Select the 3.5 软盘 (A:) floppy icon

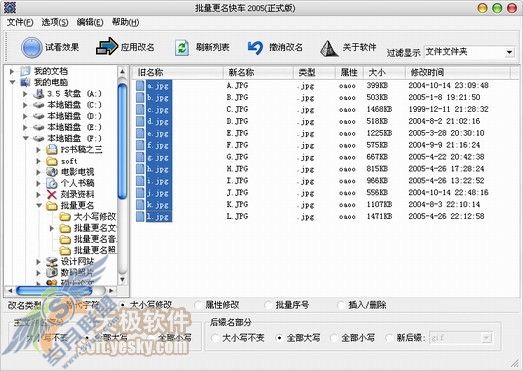[x=39, y=94]
